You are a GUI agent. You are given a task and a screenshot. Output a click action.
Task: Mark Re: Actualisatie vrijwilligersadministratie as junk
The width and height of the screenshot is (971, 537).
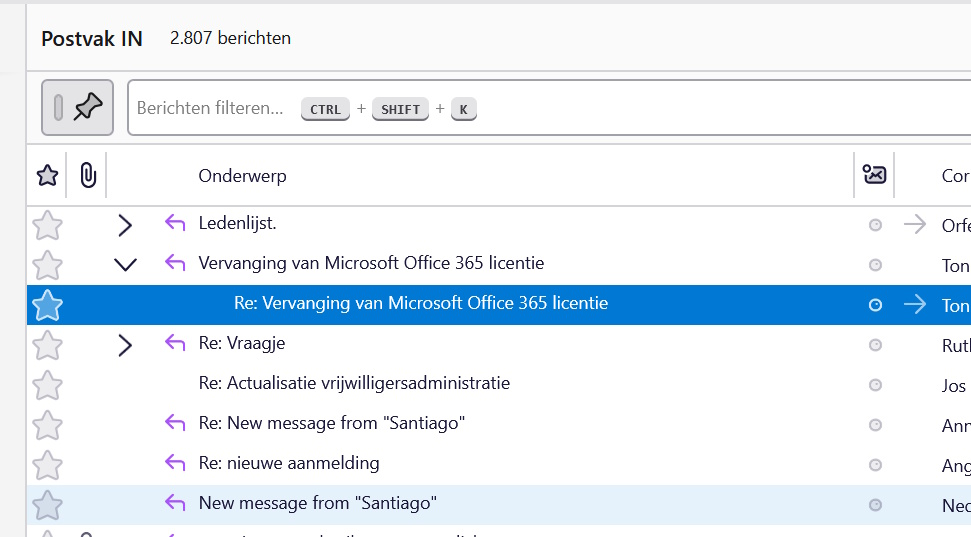coord(875,385)
